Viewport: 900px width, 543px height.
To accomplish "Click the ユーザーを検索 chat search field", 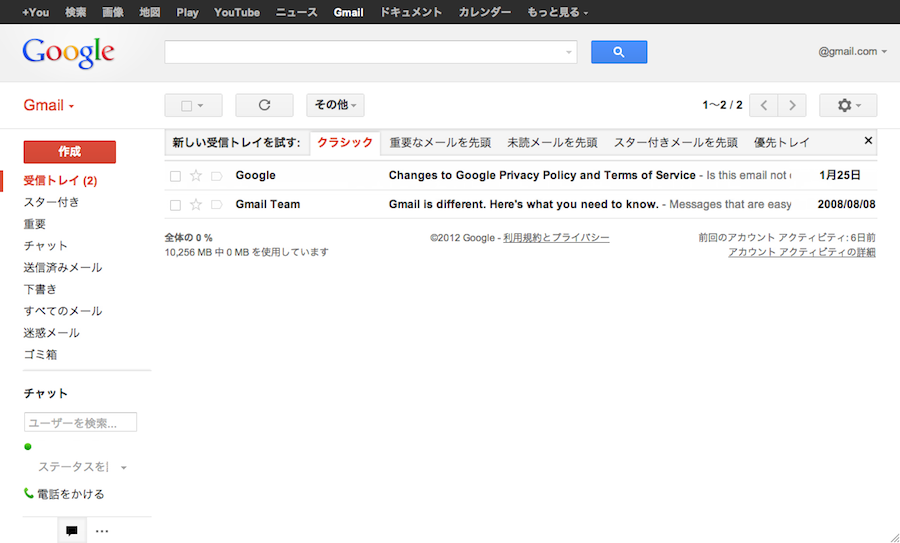I will tap(80, 423).
